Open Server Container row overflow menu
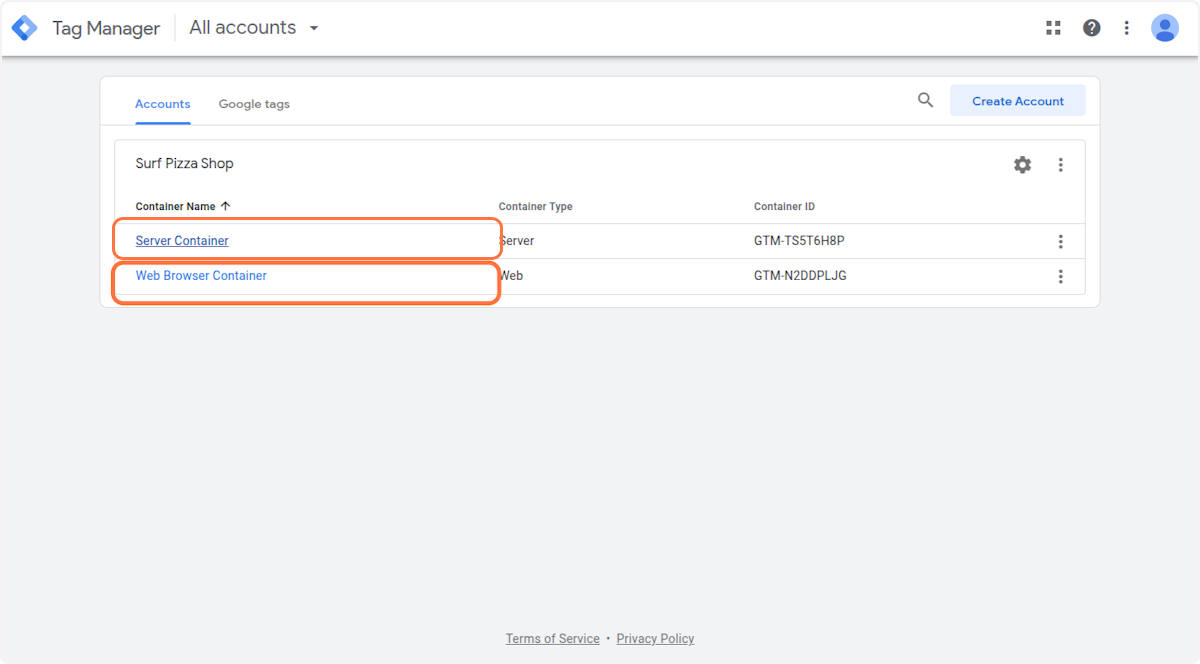This screenshot has height=664, width=1200. pyautogui.click(x=1061, y=241)
